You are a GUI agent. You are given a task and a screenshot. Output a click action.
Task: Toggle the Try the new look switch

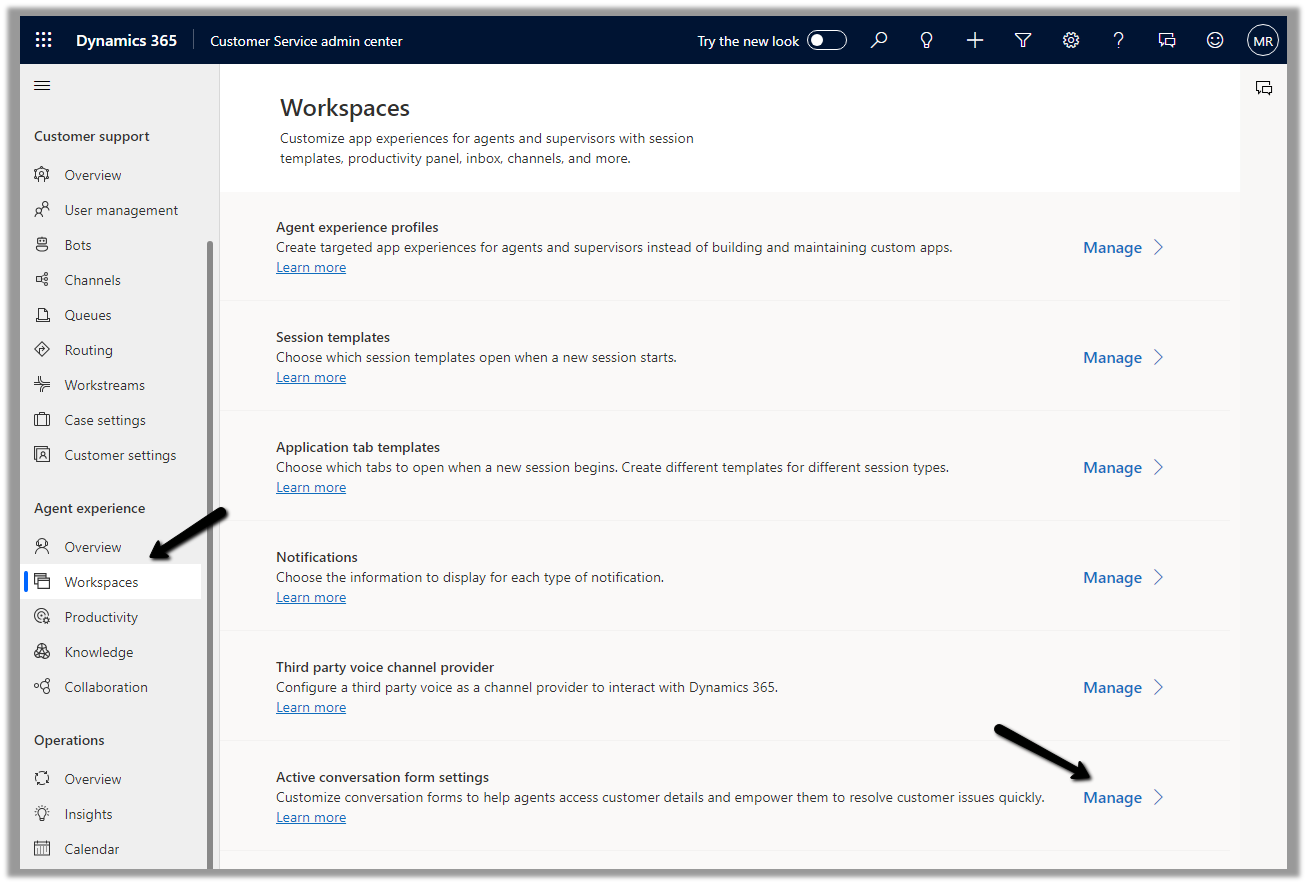tap(827, 40)
